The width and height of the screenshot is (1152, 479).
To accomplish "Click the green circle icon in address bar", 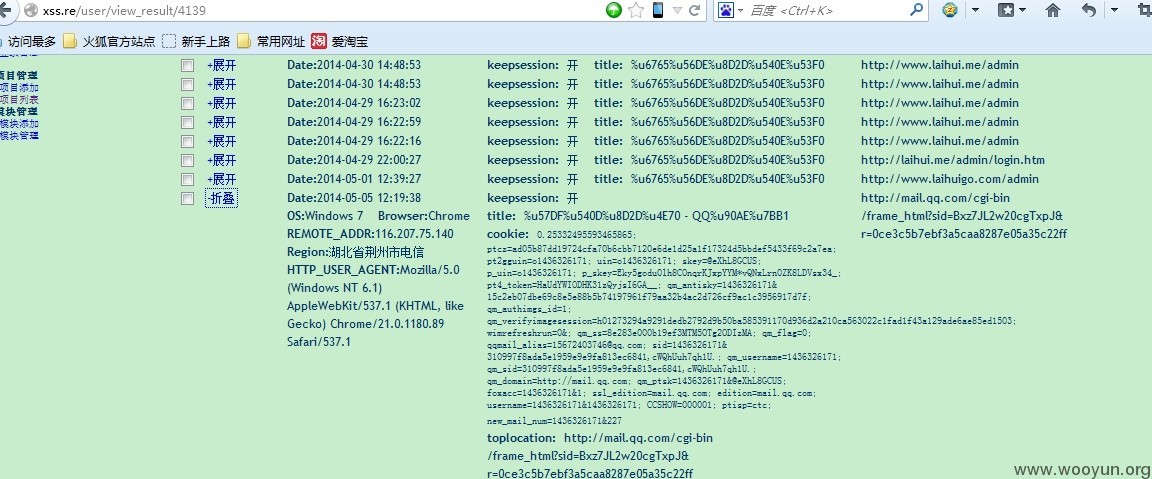I will [x=613, y=10].
